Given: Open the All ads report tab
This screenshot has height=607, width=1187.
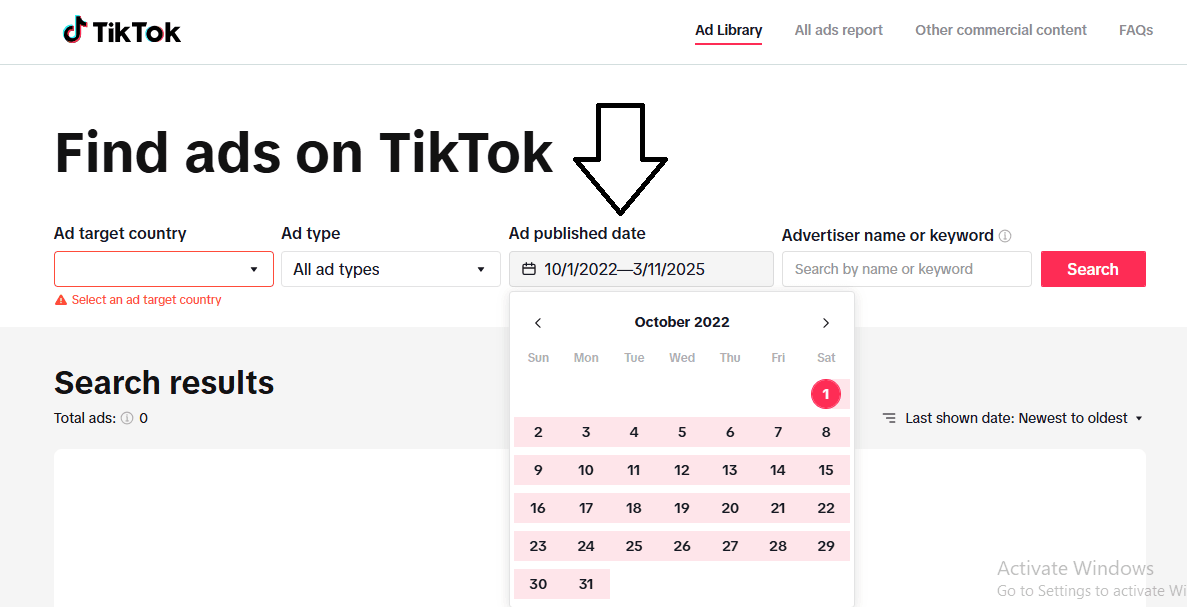Looking at the screenshot, I should [x=838, y=30].
